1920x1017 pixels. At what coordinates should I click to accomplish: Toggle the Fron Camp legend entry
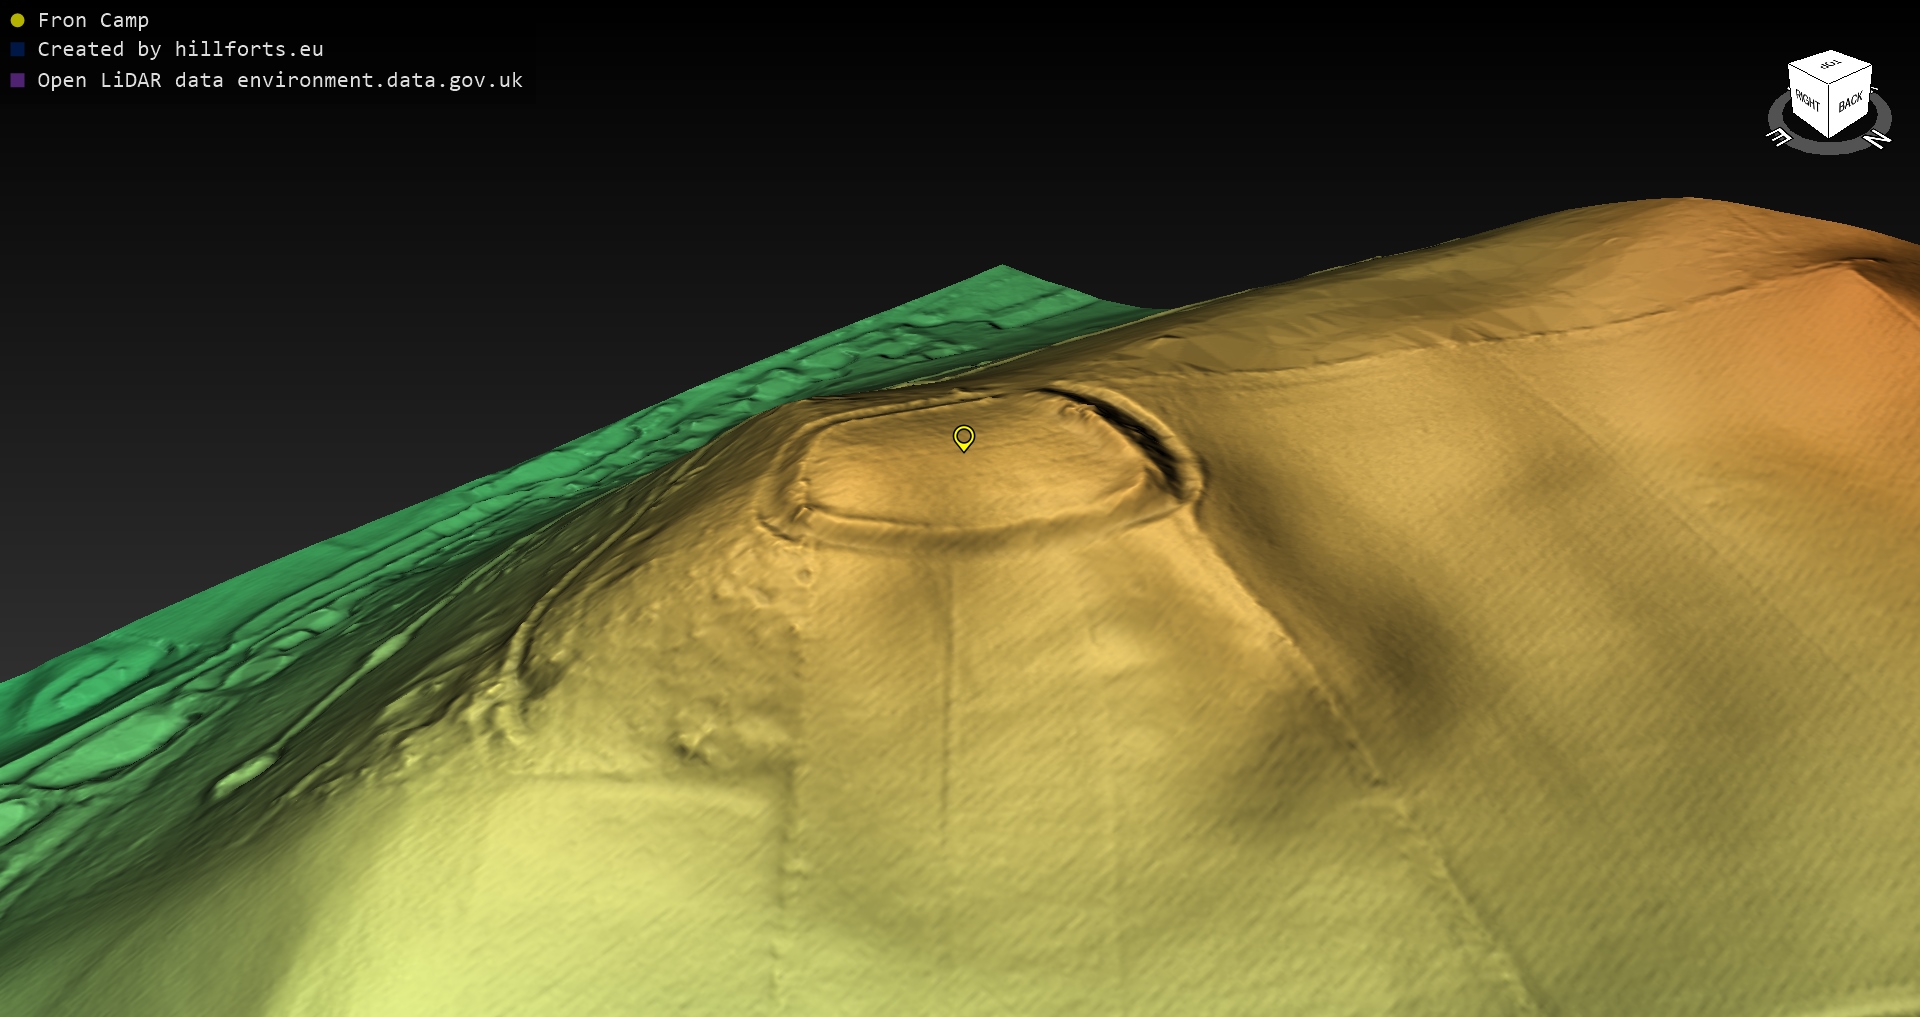point(93,20)
